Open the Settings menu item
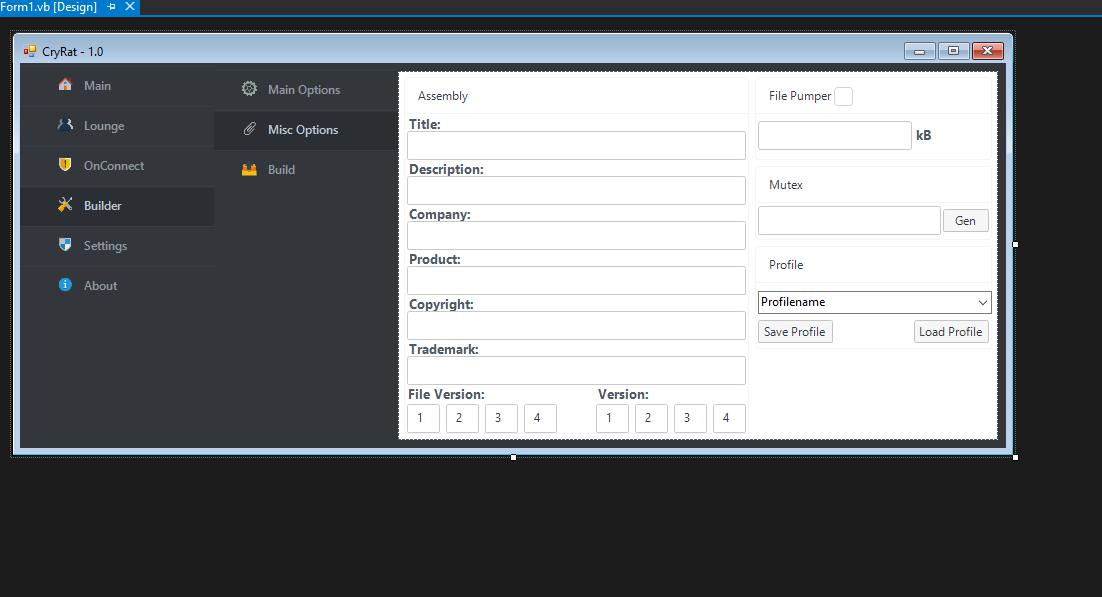Viewport: 1102px width, 597px height. click(117, 246)
